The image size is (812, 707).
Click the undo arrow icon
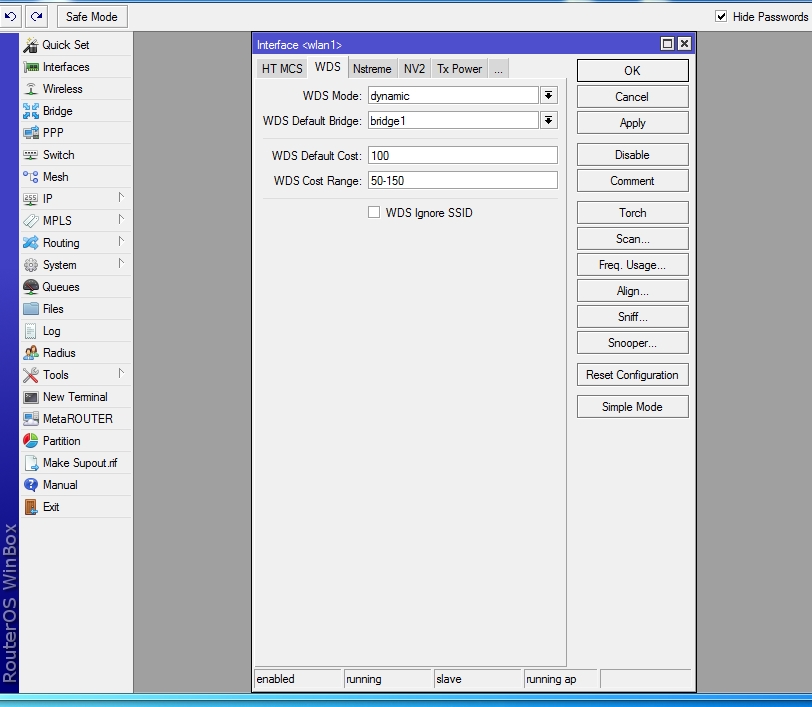(12, 16)
